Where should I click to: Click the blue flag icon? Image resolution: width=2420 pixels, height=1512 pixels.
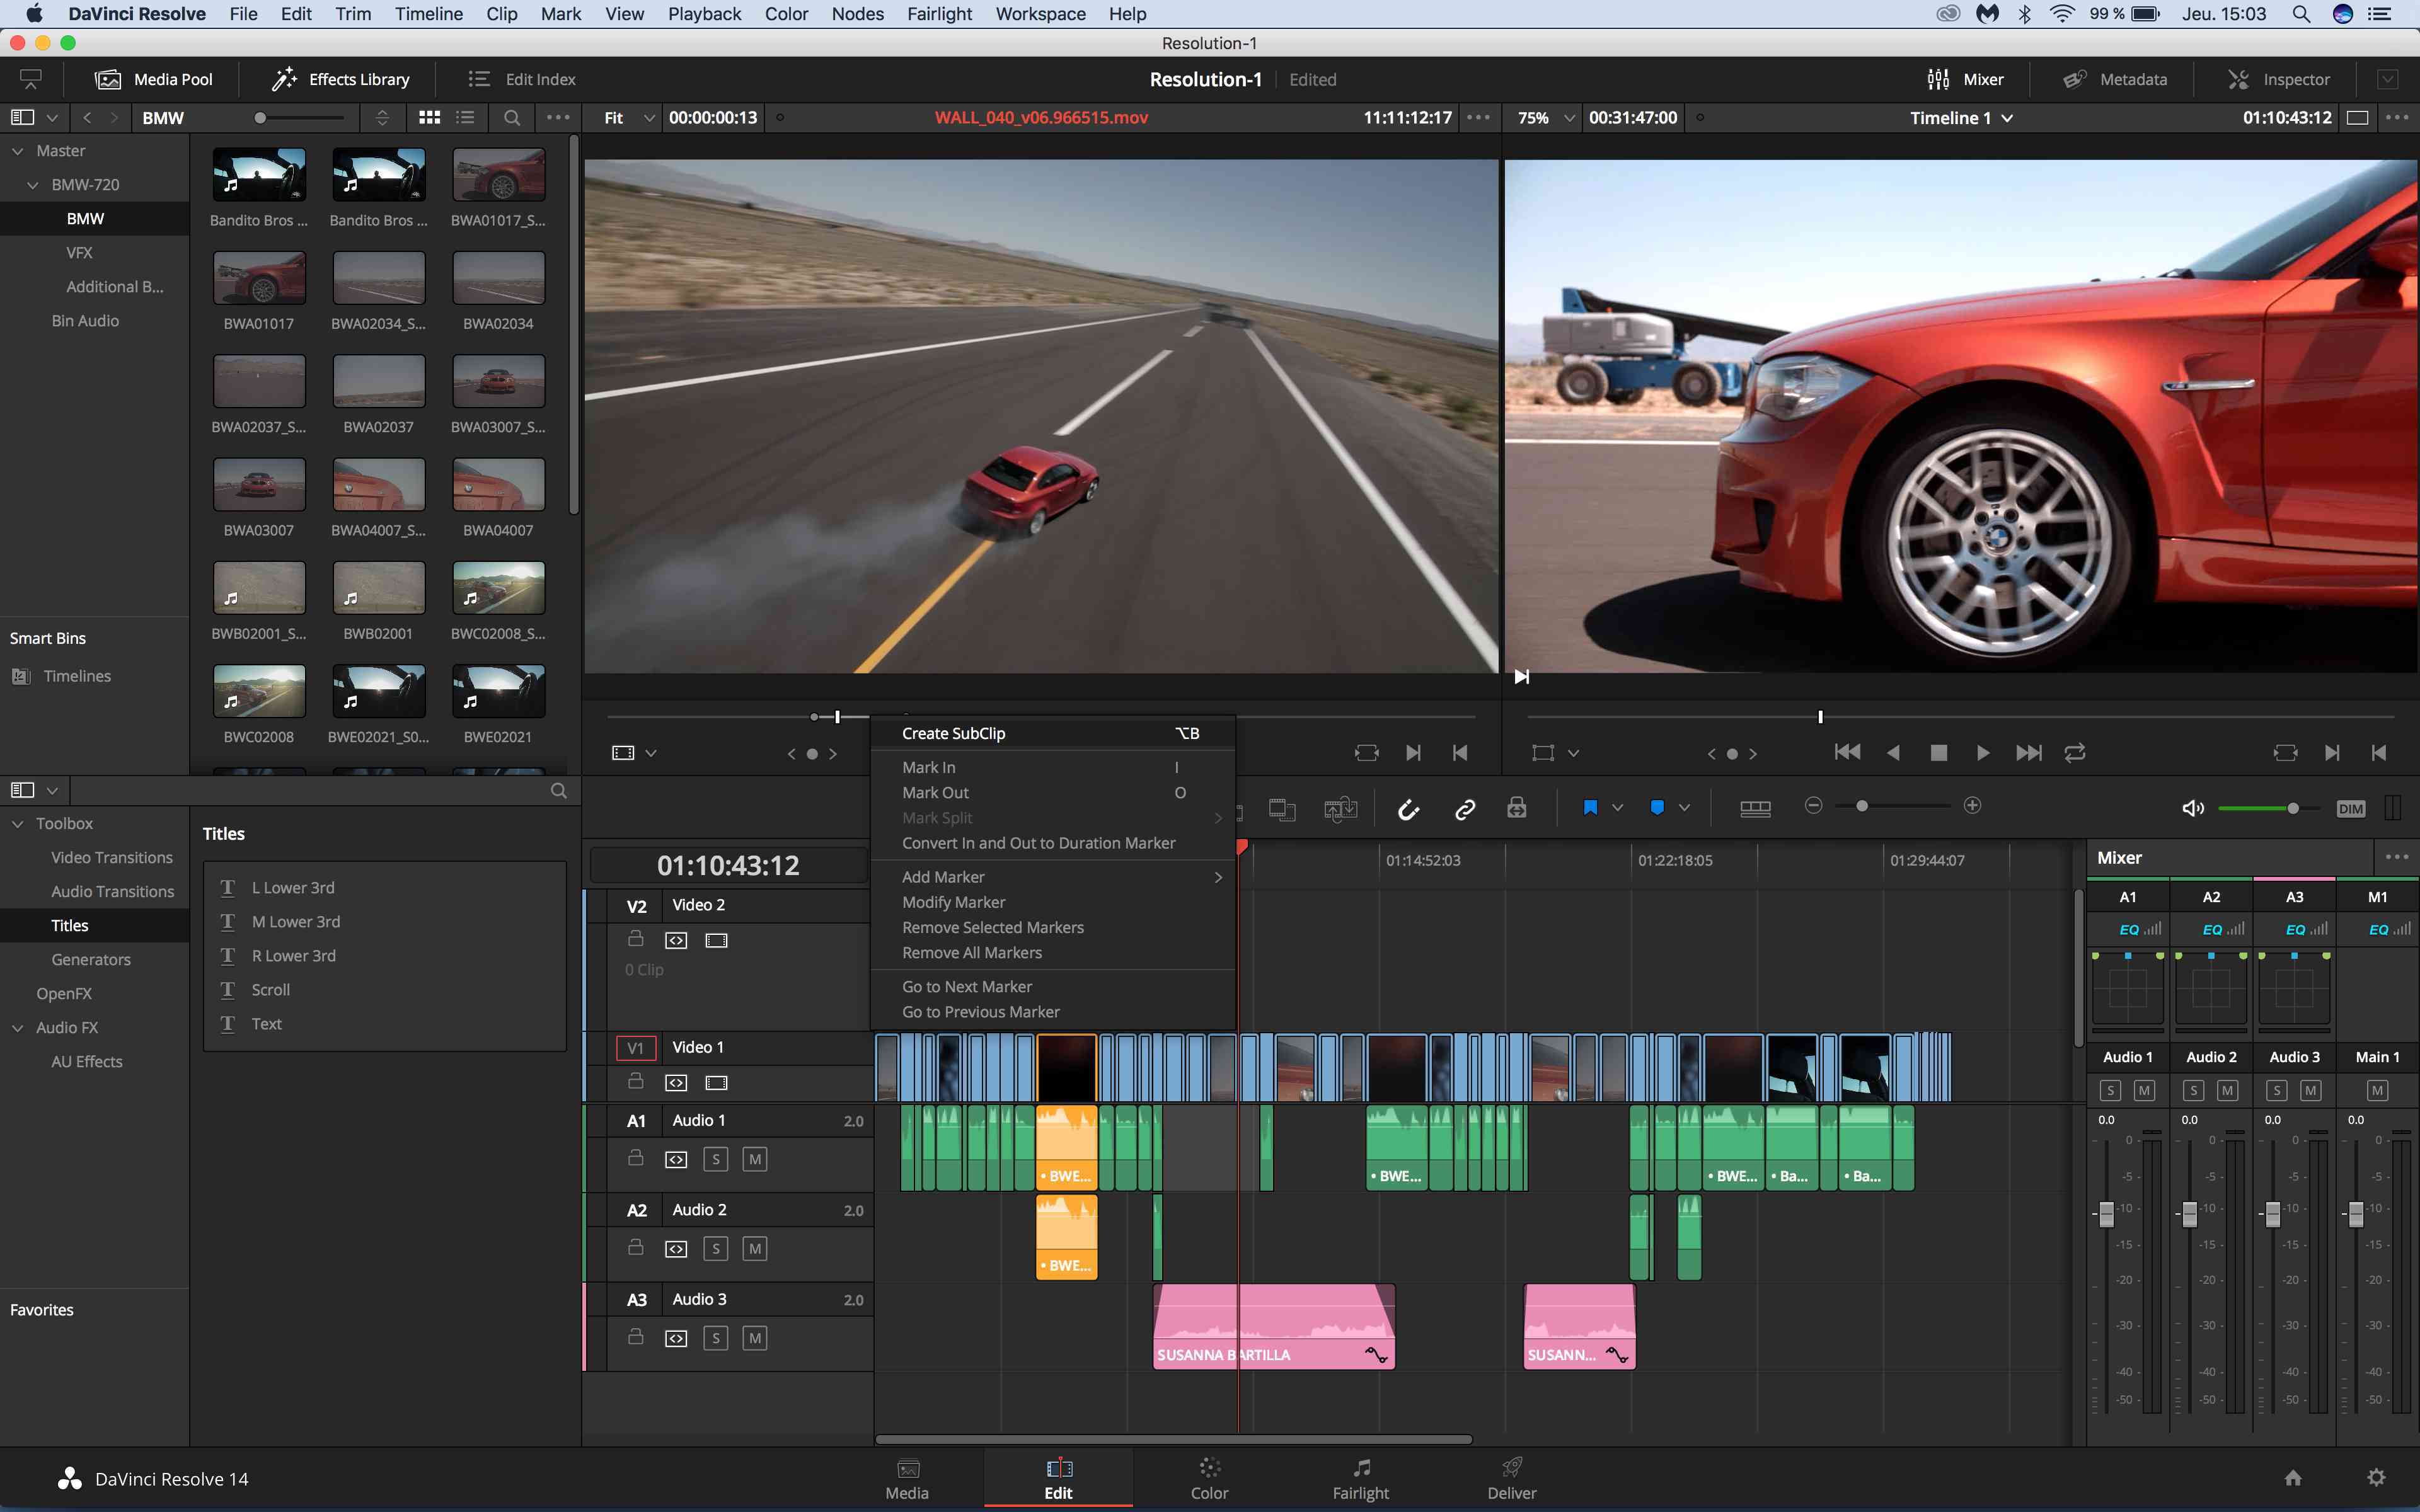[1590, 807]
